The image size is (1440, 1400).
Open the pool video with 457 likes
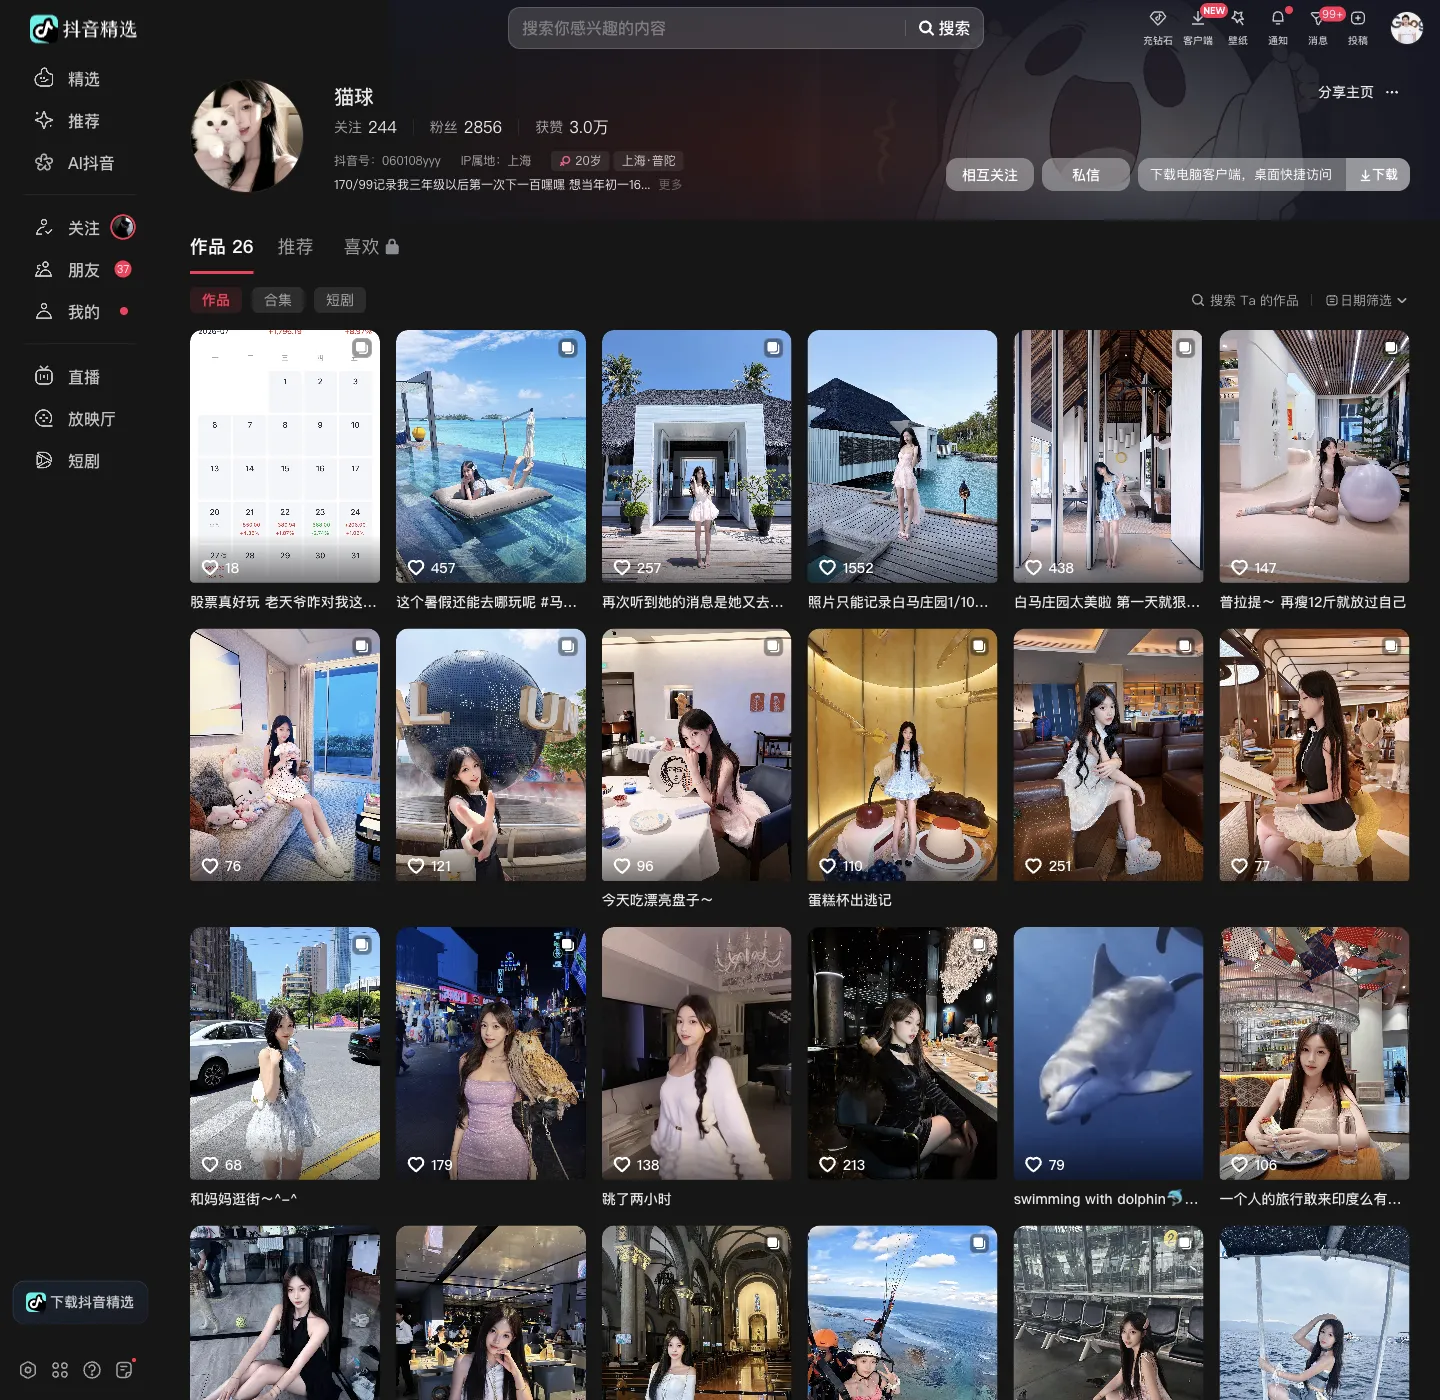(x=491, y=457)
